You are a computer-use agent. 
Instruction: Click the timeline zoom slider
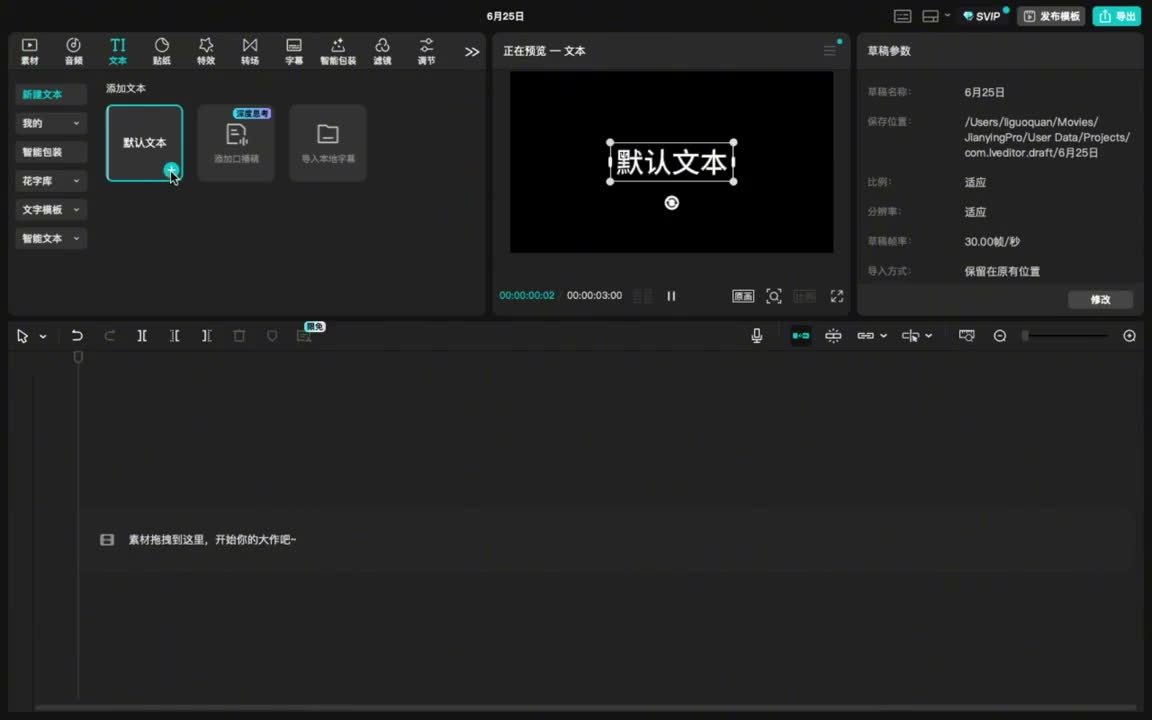[x=1065, y=336]
